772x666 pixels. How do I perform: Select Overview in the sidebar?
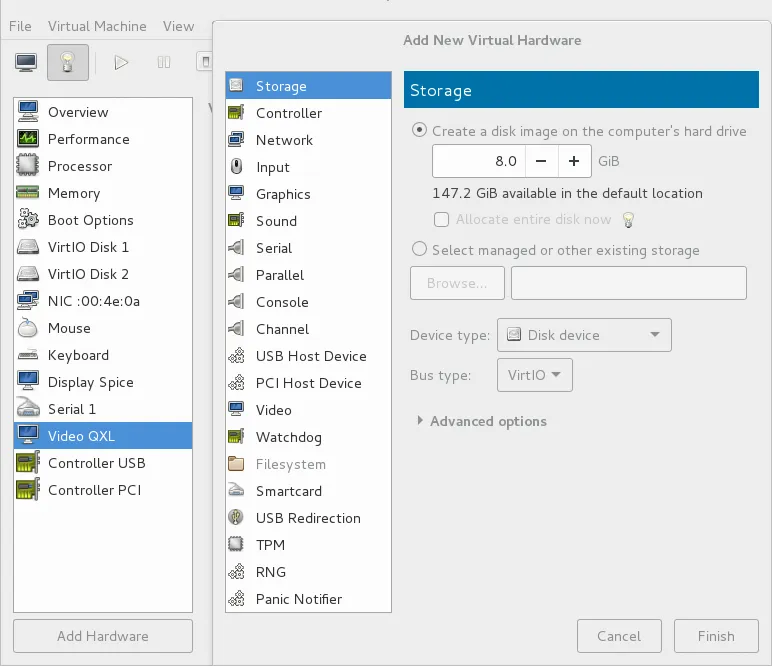click(103, 112)
